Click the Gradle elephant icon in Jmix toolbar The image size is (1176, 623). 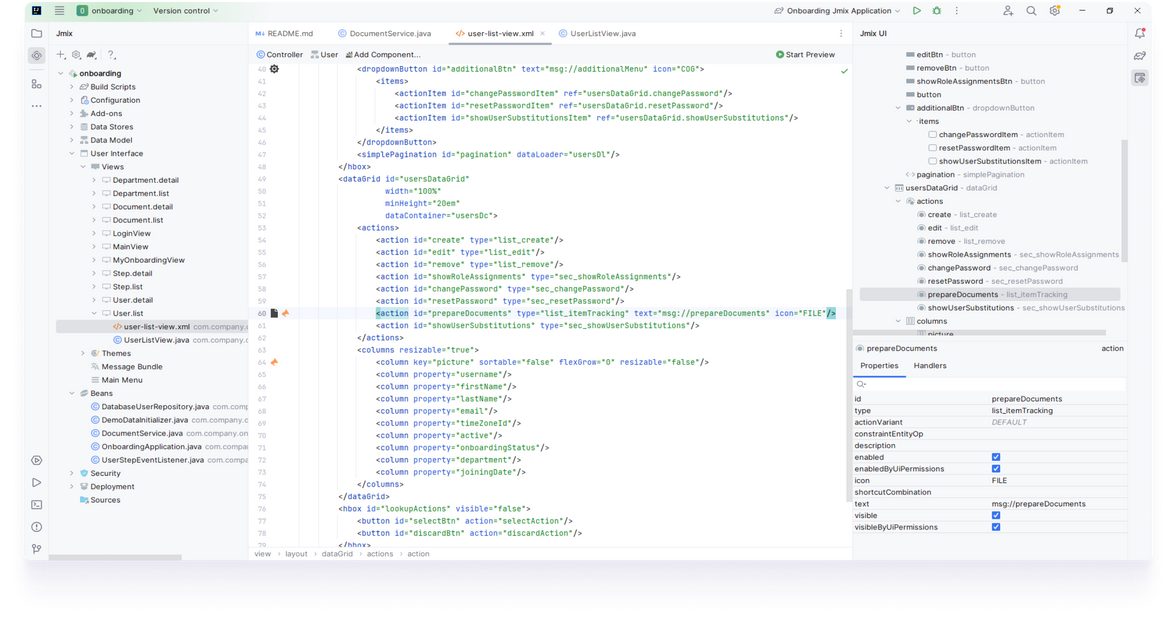[92, 55]
